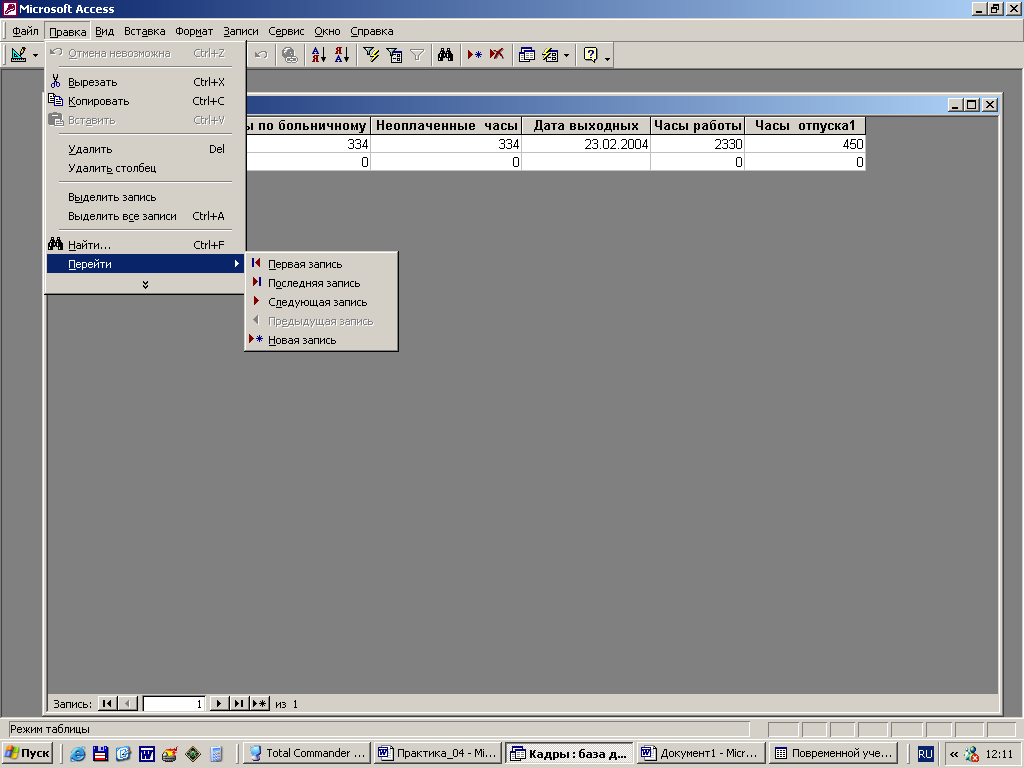Image resolution: width=1024 pixels, height=768 pixels.
Task: Open the Формат menu
Action: 194,31
